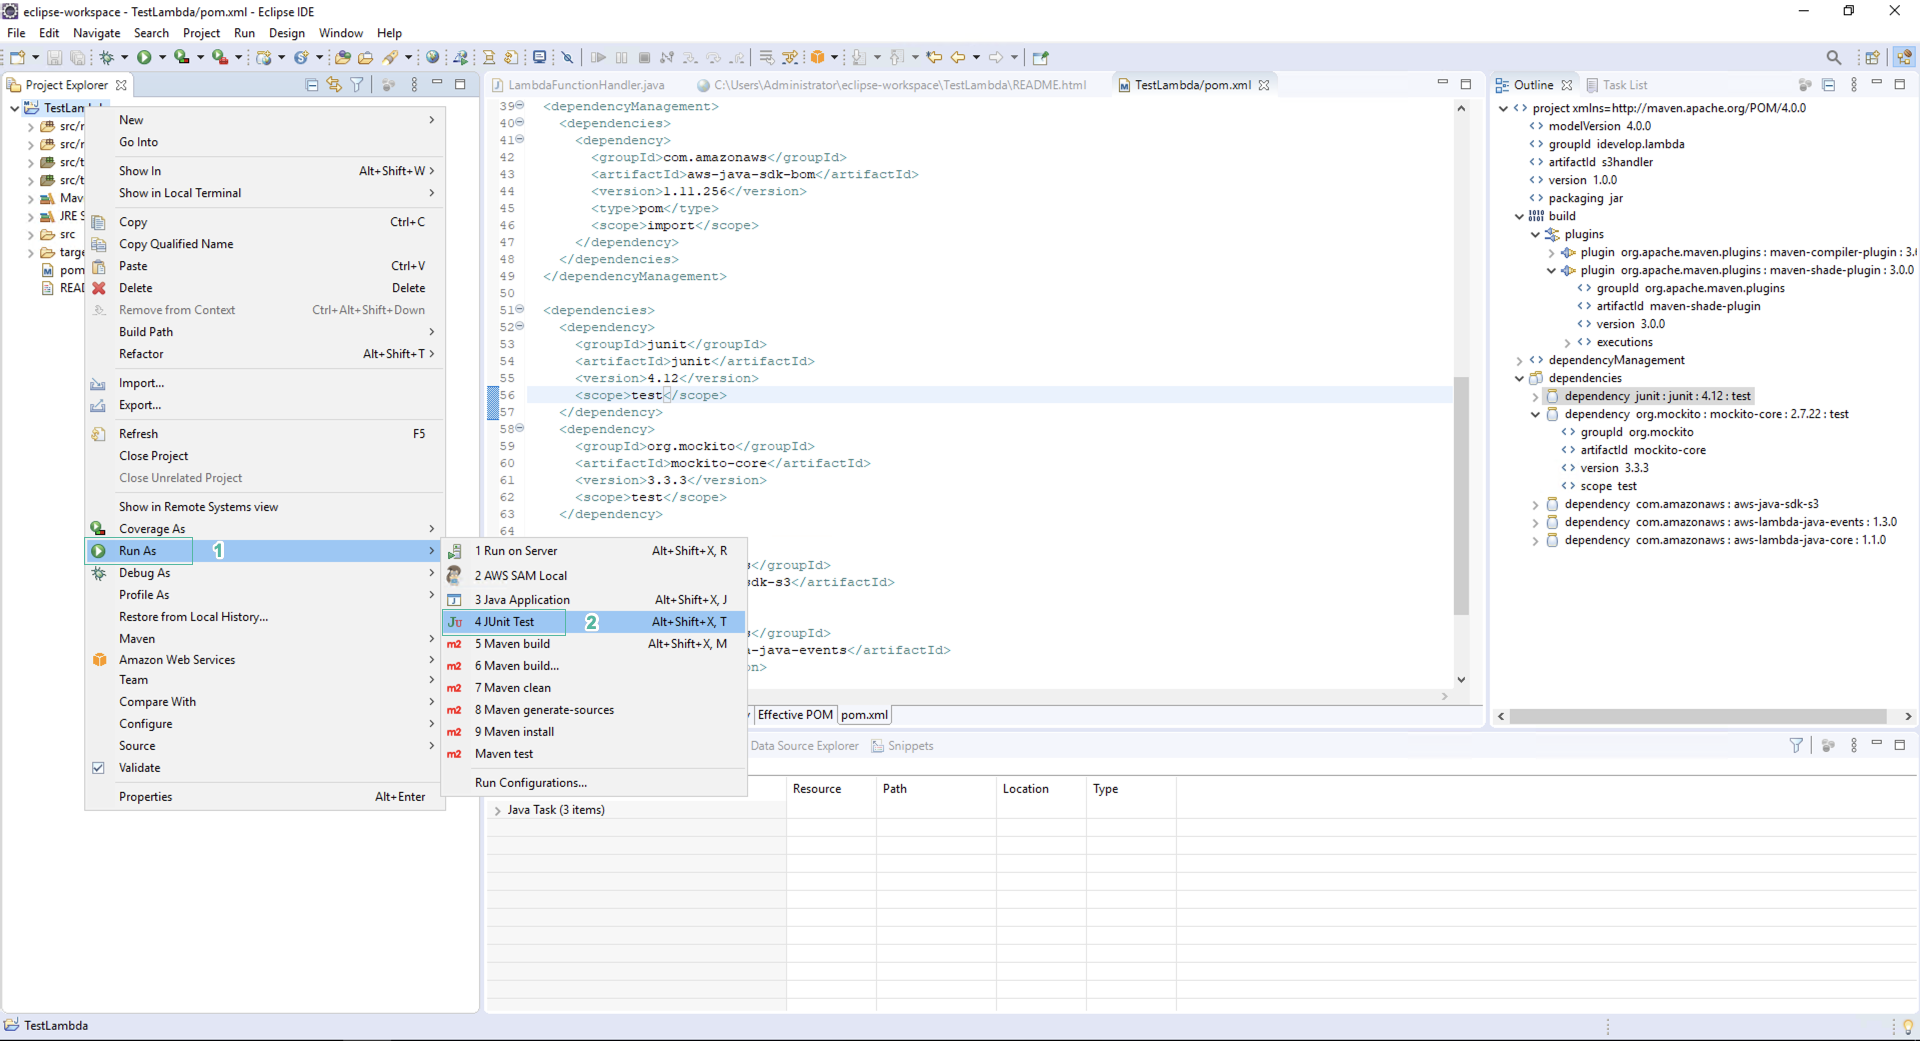Click the Resource column header

coord(831,789)
